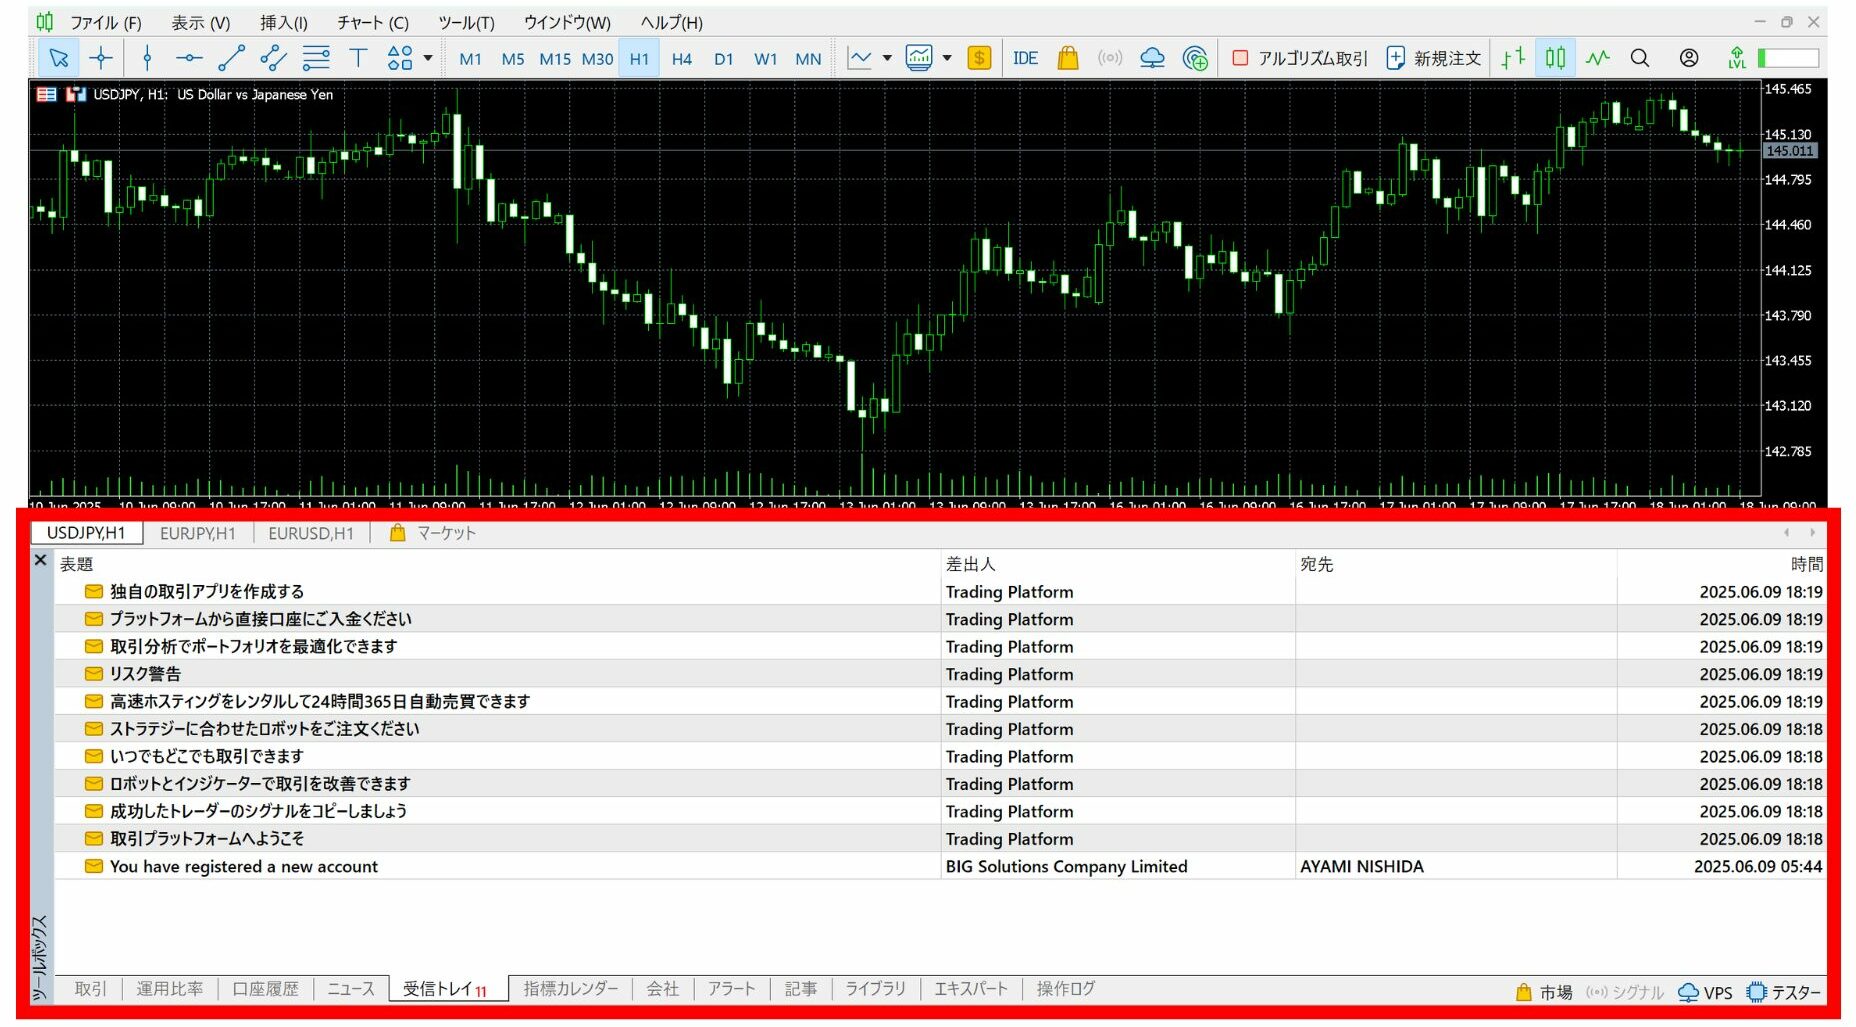Click the search magnifier icon

(x=1640, y=58)
